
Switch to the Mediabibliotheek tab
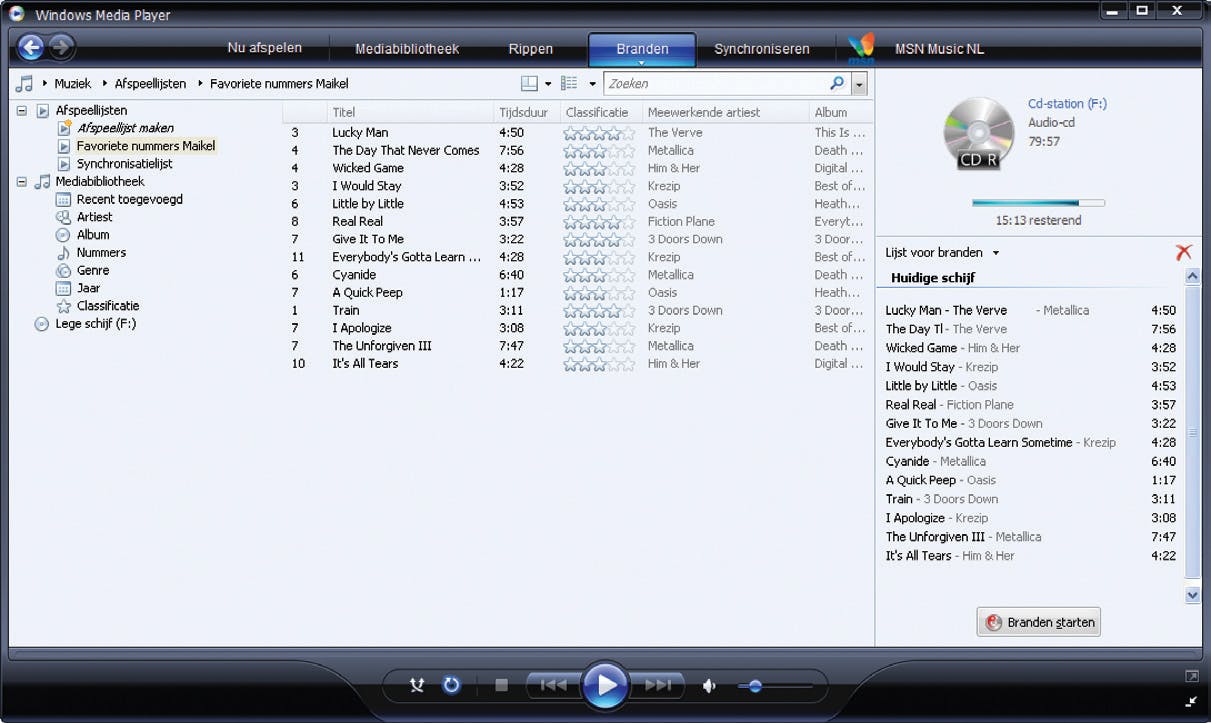[x=407, y=49]
